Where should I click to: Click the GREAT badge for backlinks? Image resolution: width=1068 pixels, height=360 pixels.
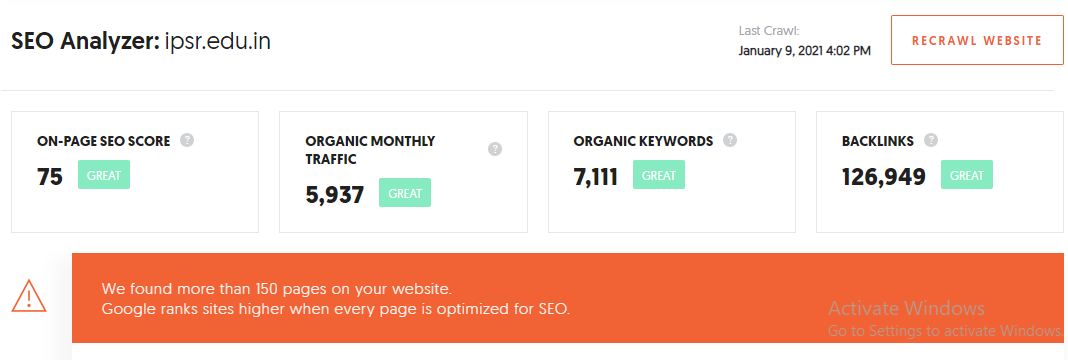967,175
